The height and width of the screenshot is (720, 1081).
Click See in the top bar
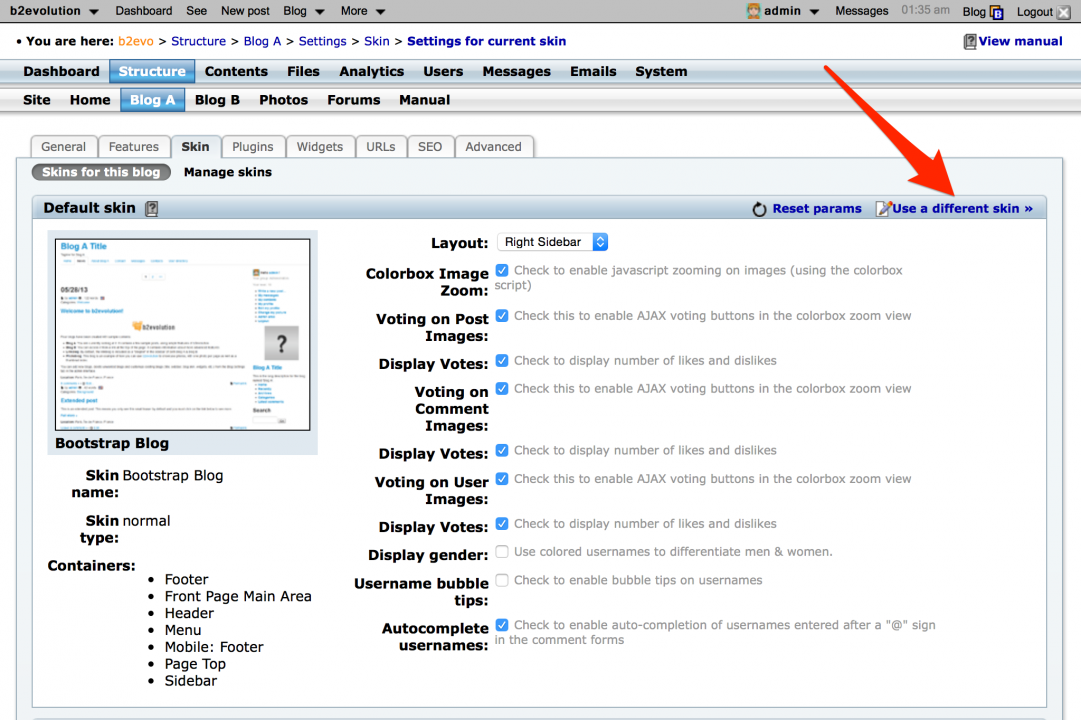tap(196, 11)
